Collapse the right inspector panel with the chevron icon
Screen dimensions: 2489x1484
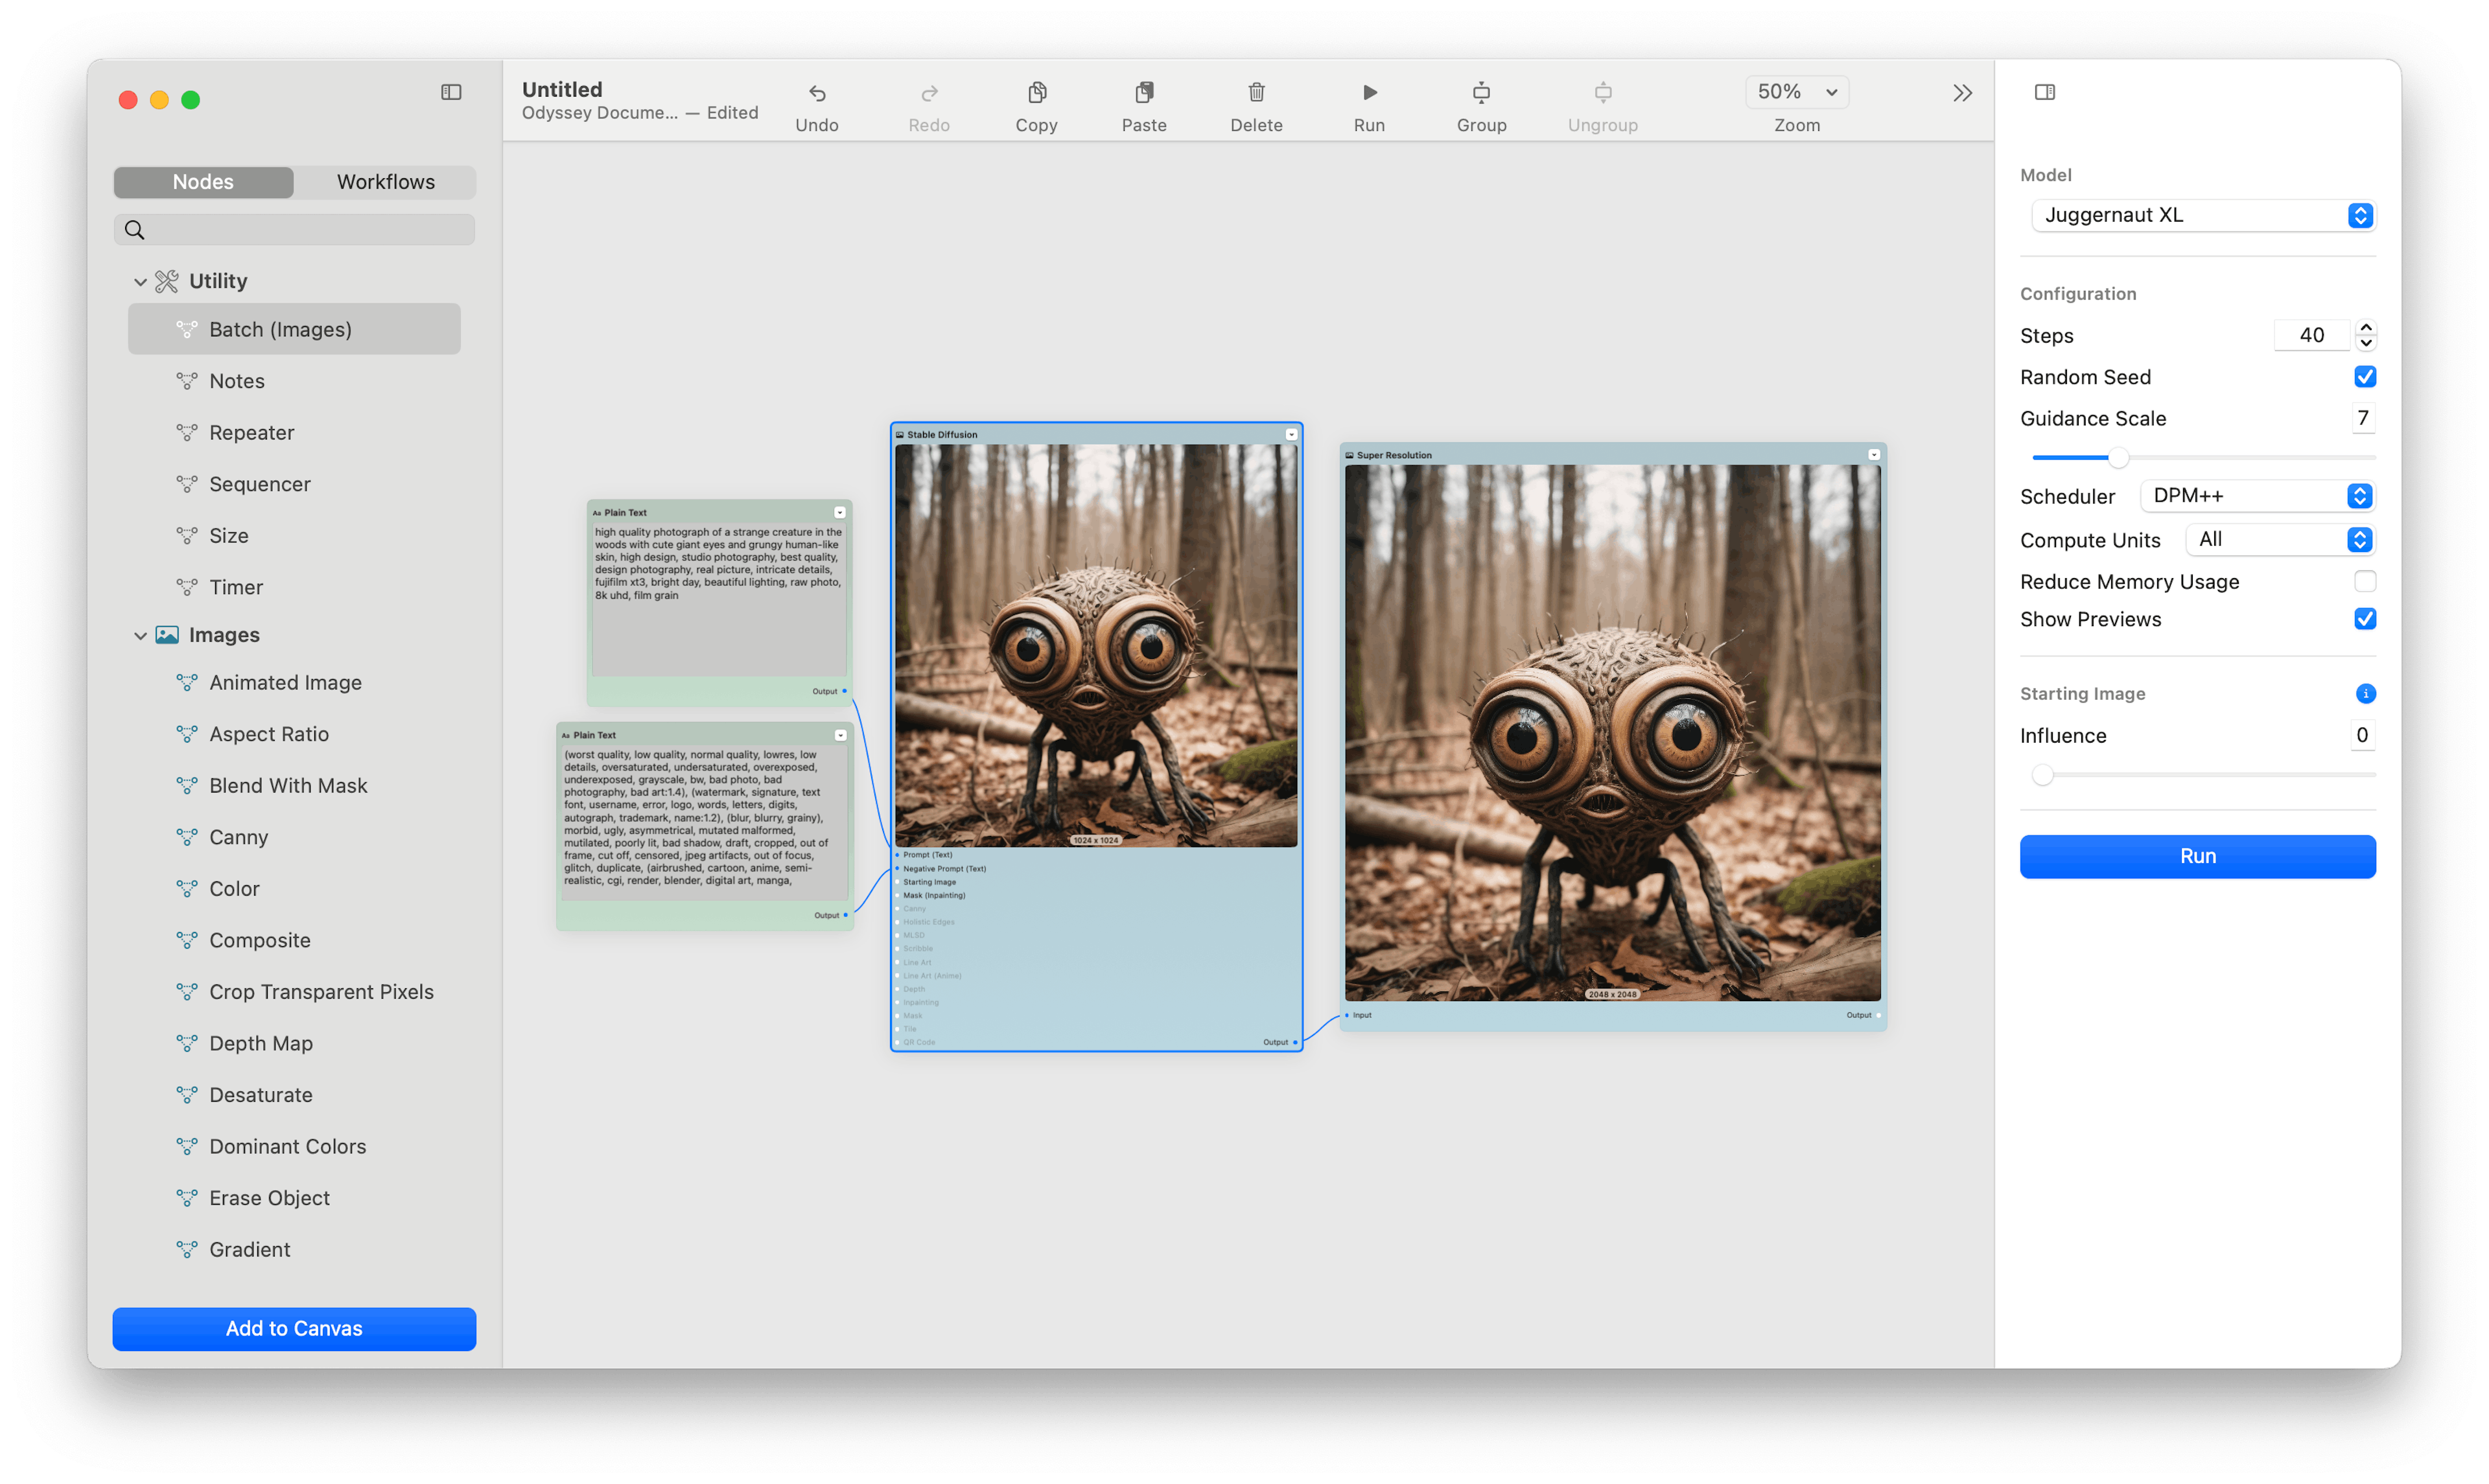click(x=1962, y=92)
